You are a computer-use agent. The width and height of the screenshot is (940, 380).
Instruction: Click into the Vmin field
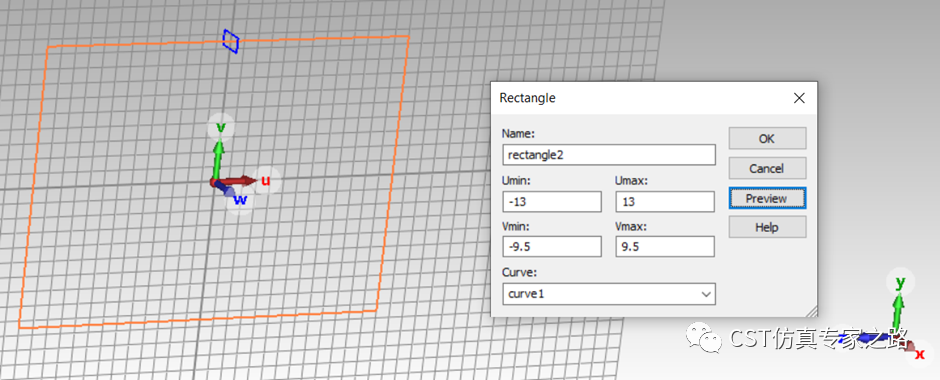552,246
